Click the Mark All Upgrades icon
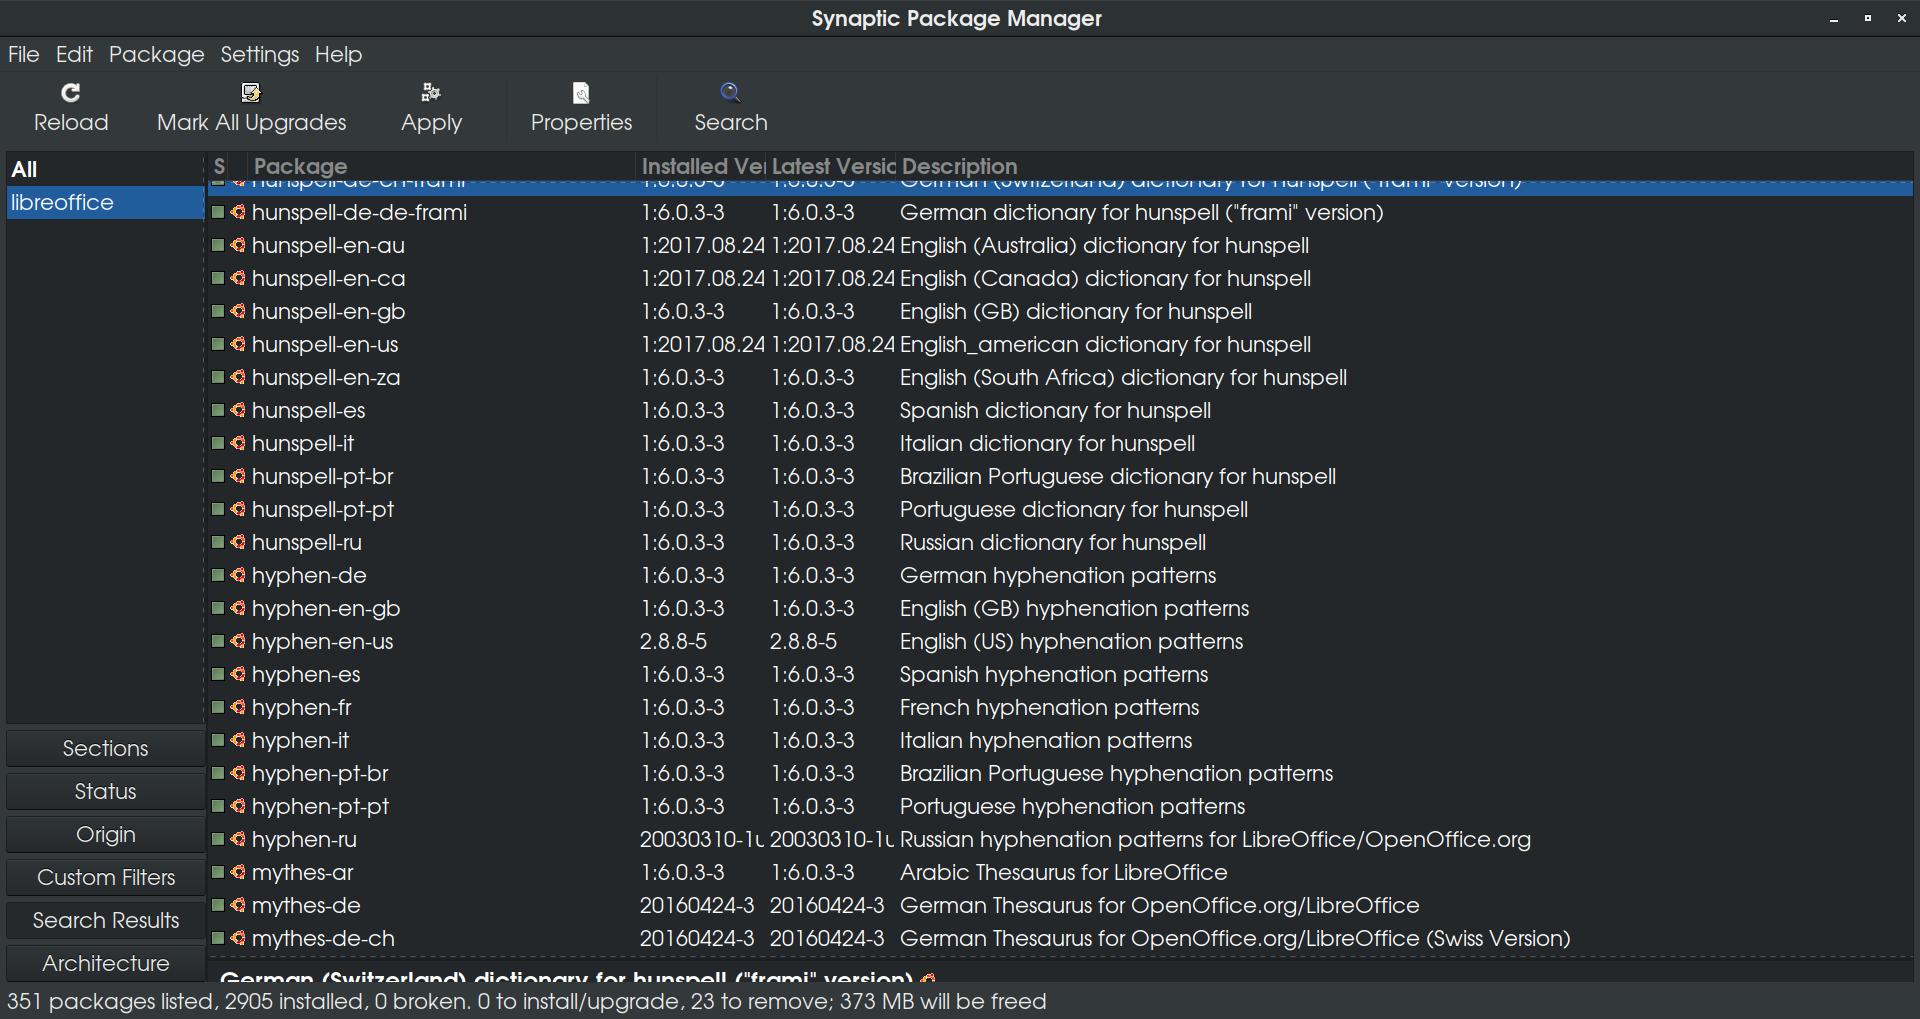Image resolution: width=1920 pixels, height=1019 pixels. (251, 93)
